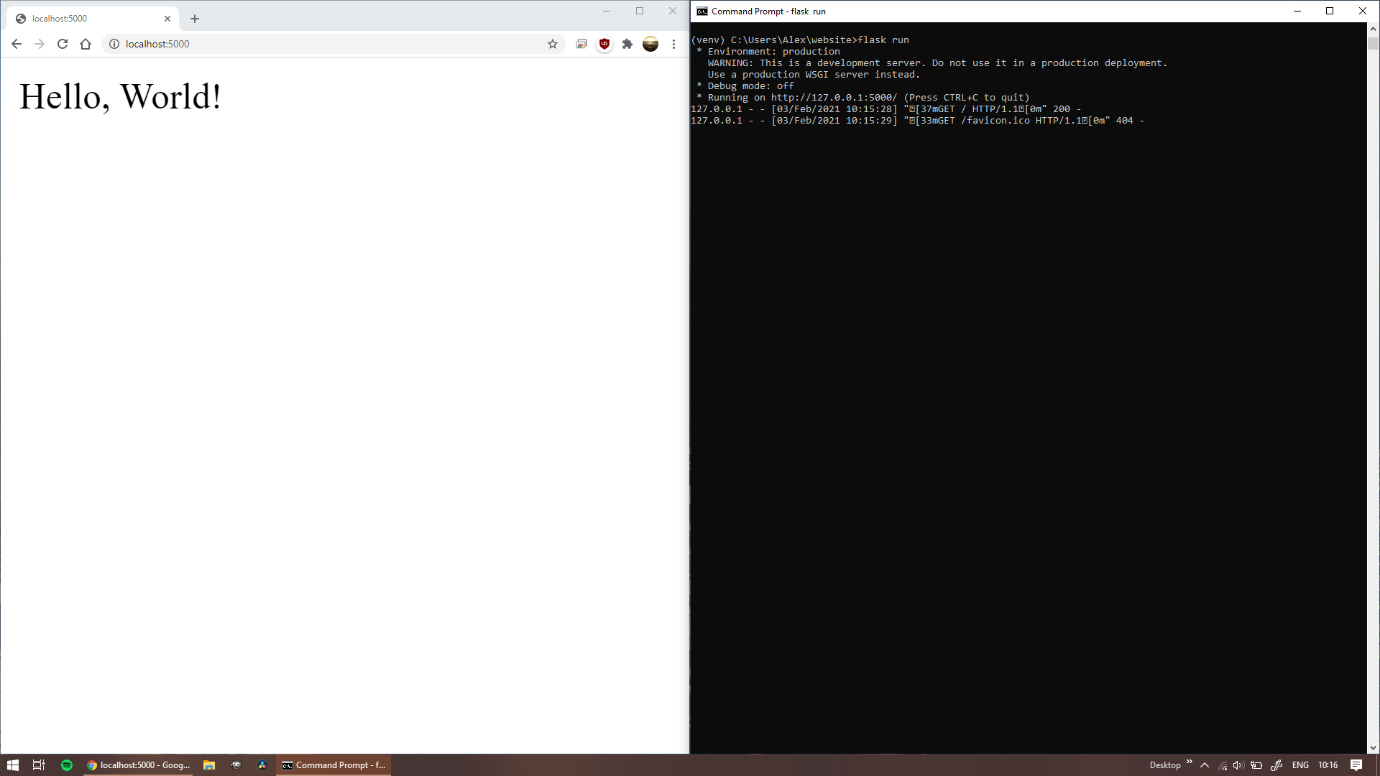
Task: Toggle the network Wi-Fi tray icon
Action: 1222,765
